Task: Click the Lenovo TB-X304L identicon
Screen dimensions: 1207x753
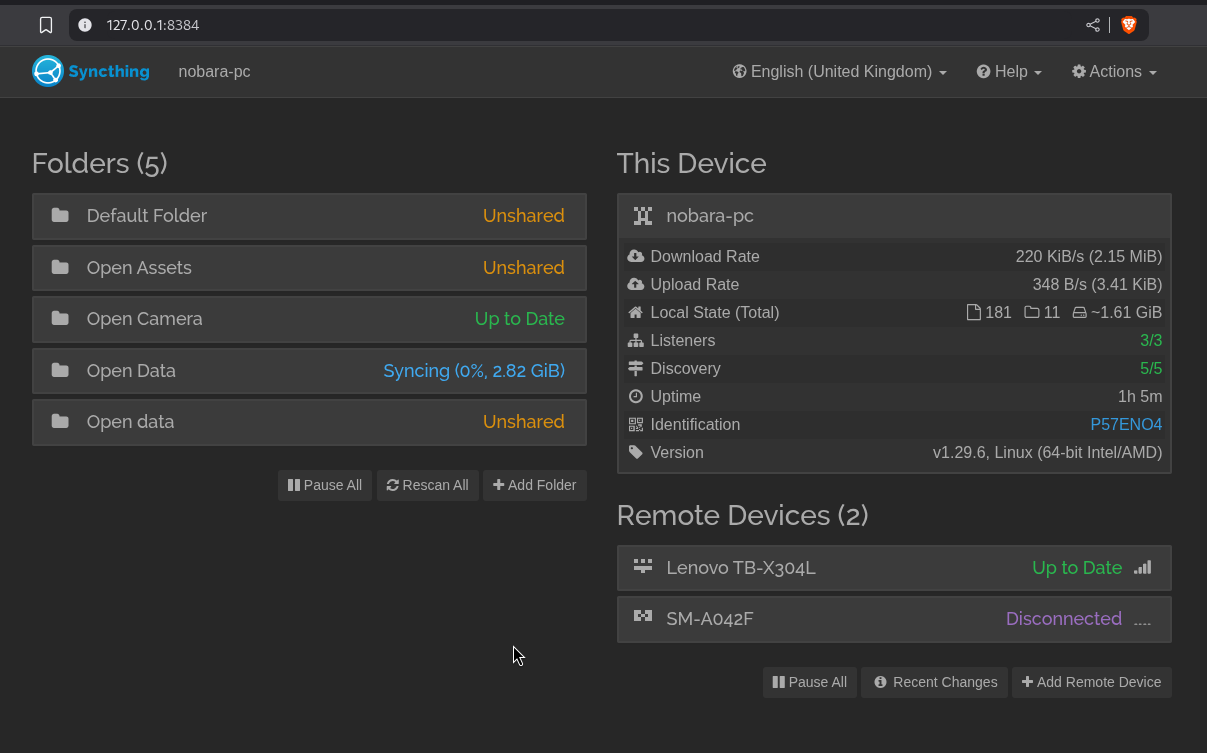Action: coord(643,566)
